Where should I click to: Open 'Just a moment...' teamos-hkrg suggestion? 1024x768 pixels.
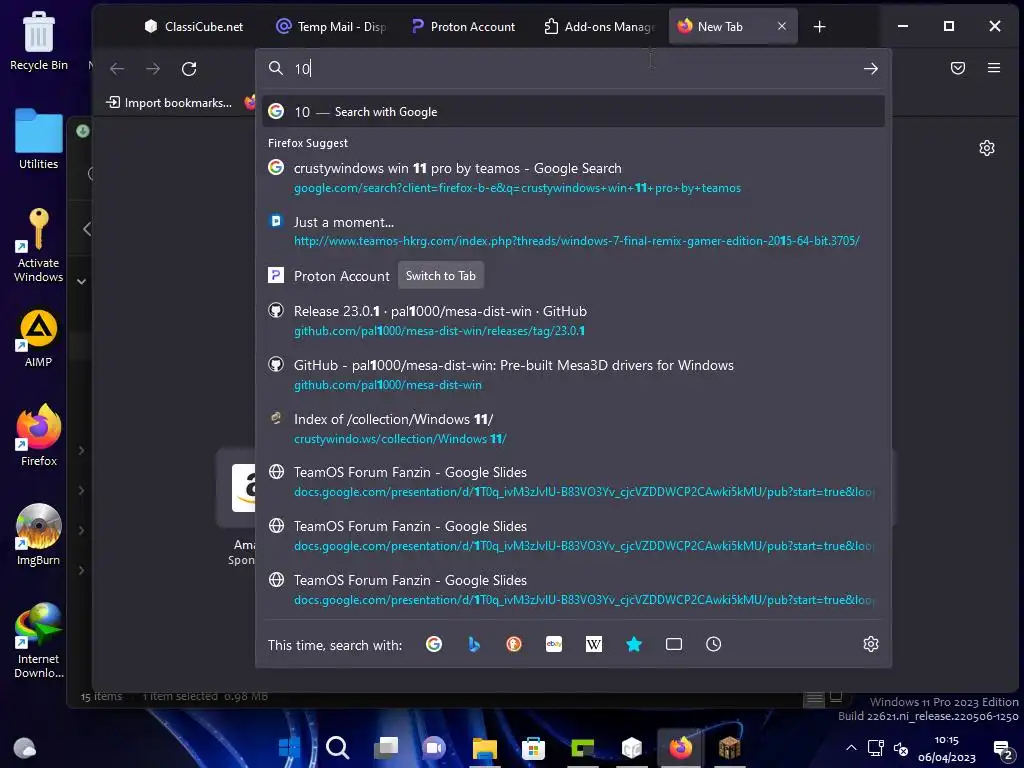[x=573, y=231]
